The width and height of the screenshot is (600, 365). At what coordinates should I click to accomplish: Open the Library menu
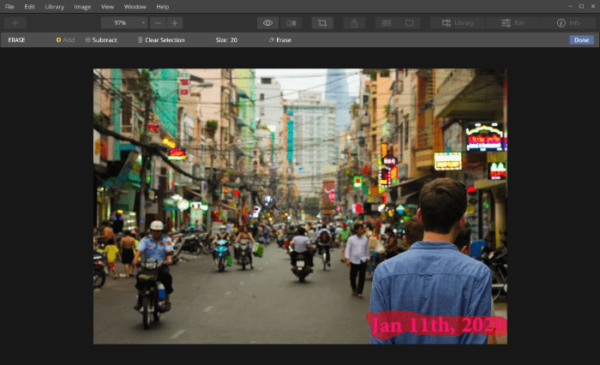54,7
